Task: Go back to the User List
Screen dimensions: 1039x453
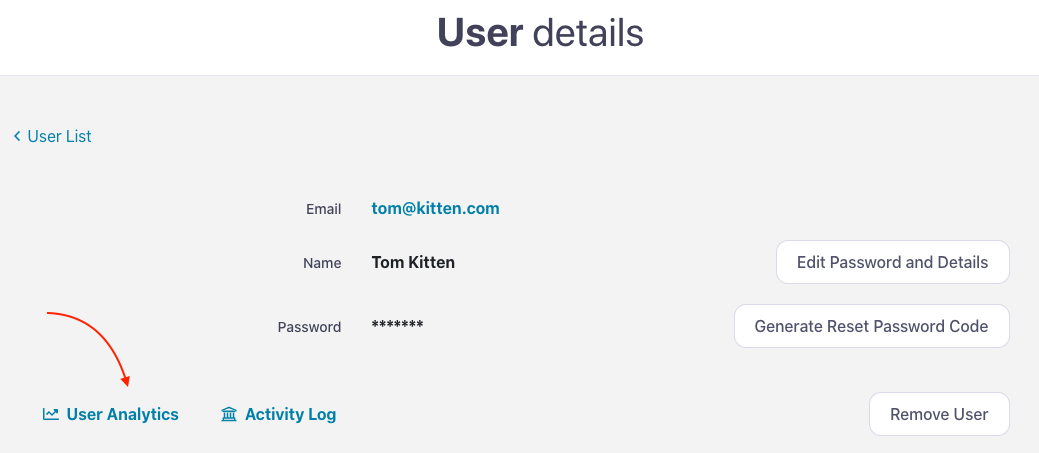Action: click(x=59, y=136)
